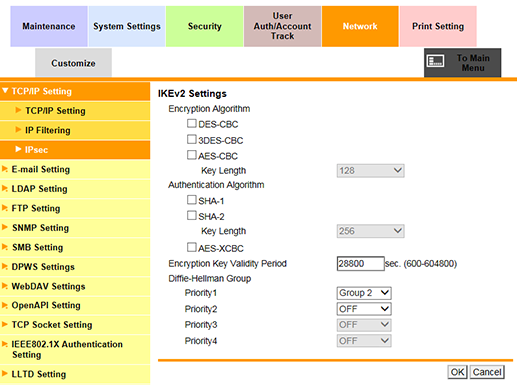Click the arrow icon beside IP Filtering
This screenshot has width=517, height=385.
18,130
